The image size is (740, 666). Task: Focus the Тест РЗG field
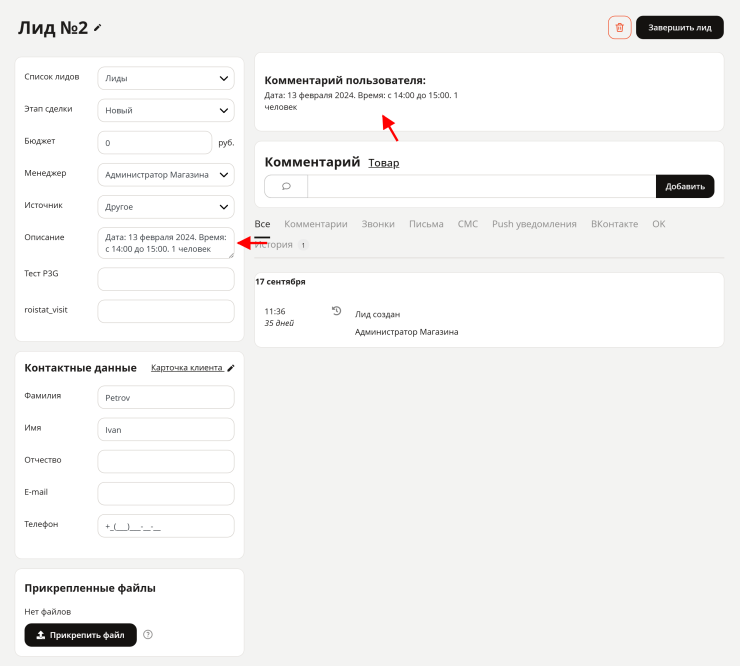click(x=166, y=279)
